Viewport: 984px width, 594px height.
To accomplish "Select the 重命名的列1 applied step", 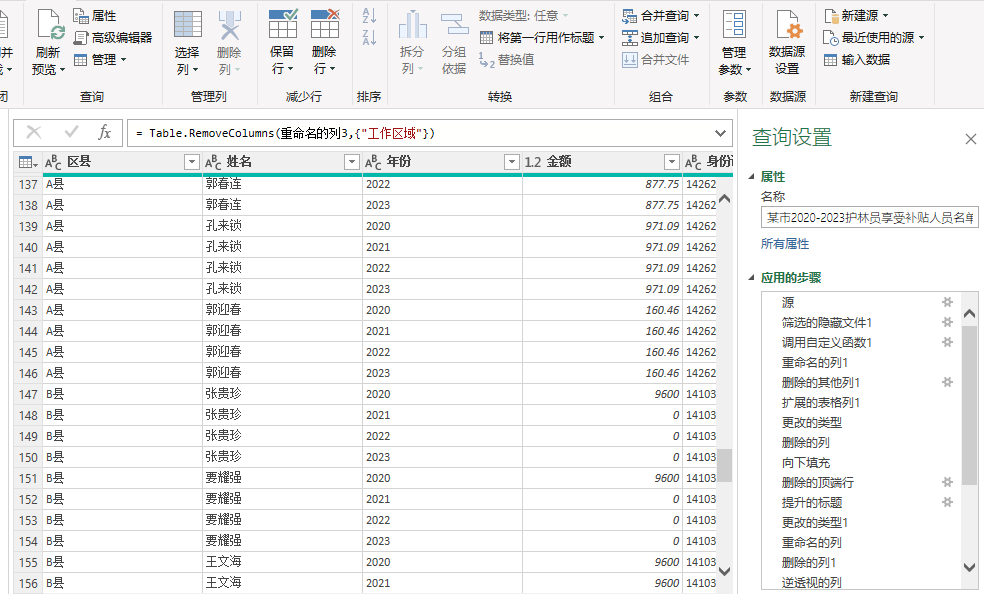I will point(815,363).
